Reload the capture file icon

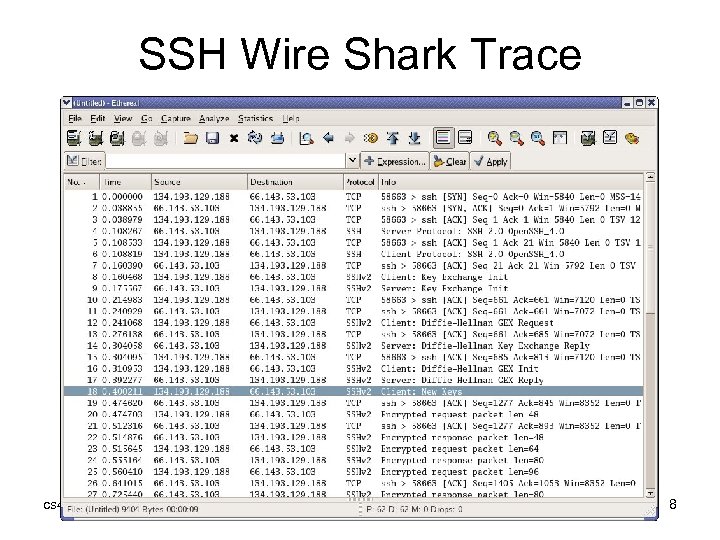tap(255, 138)
